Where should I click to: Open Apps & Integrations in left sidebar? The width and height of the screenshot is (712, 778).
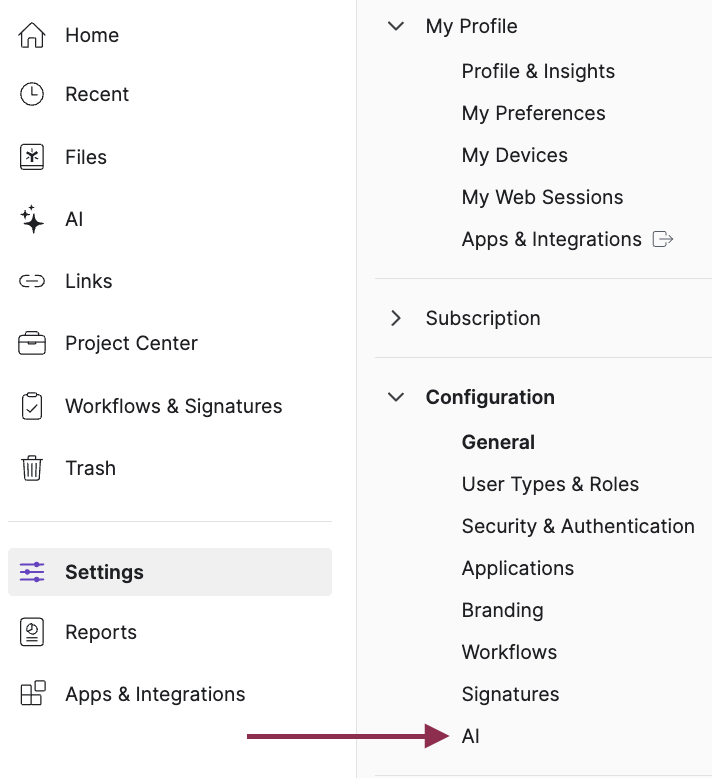point(155,694)
